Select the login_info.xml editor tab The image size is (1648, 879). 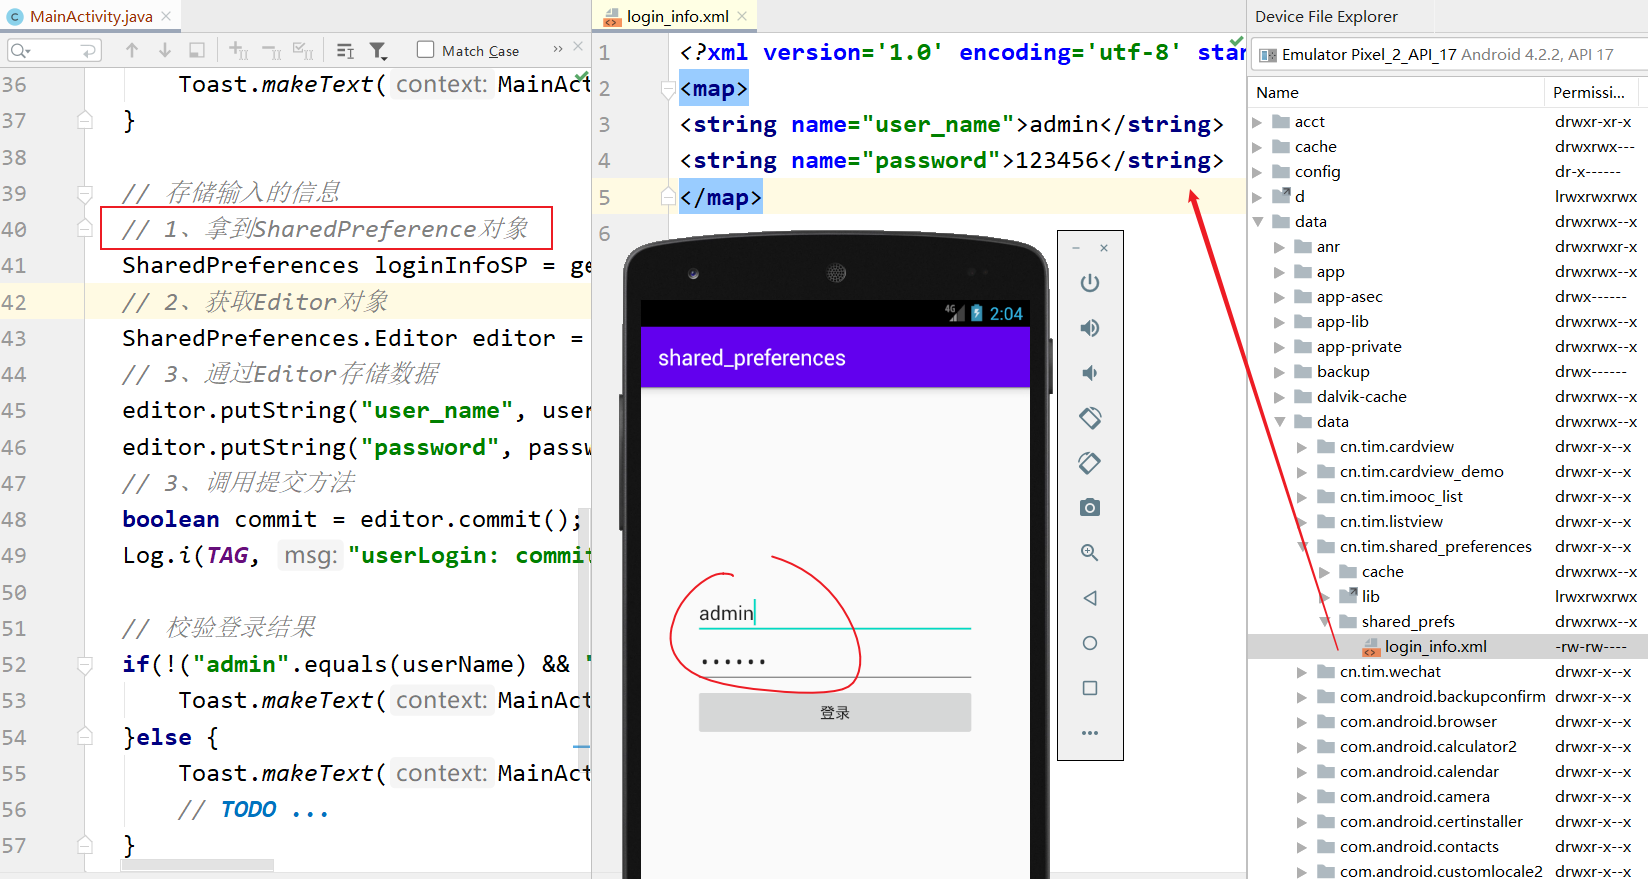(676, 16)
